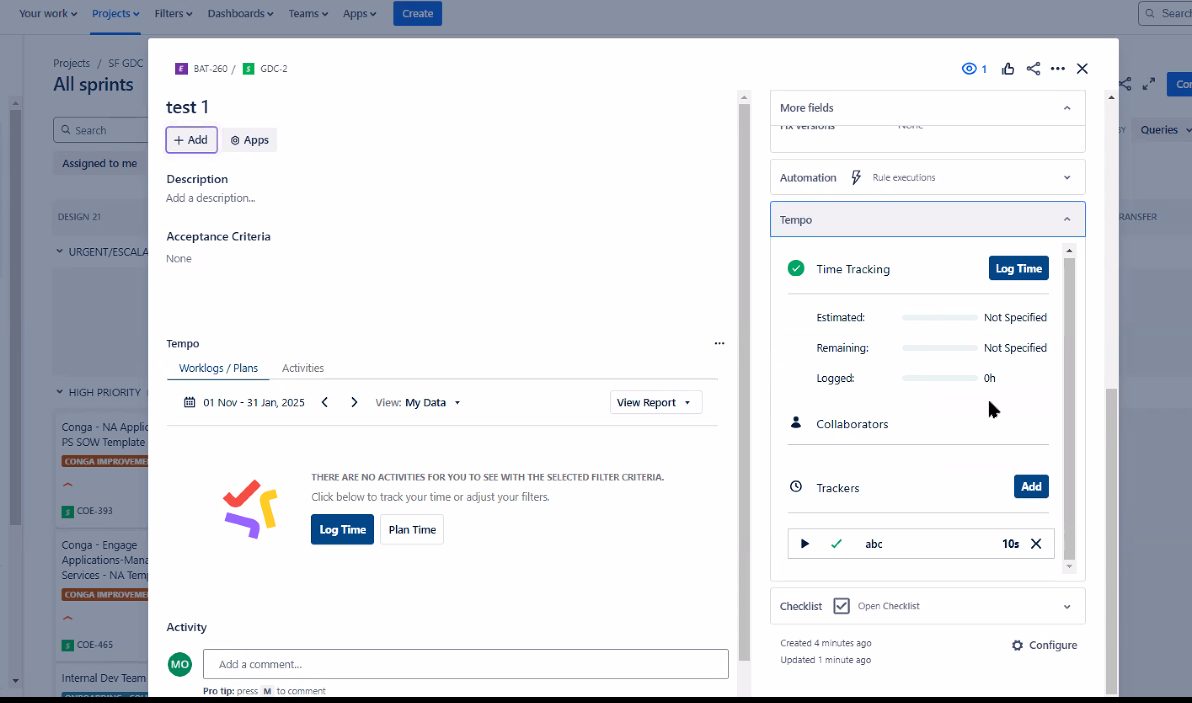Click the Add a comment field
Image resolution: width=1192 pixels, height=703 pixels.
pos(465,664)
